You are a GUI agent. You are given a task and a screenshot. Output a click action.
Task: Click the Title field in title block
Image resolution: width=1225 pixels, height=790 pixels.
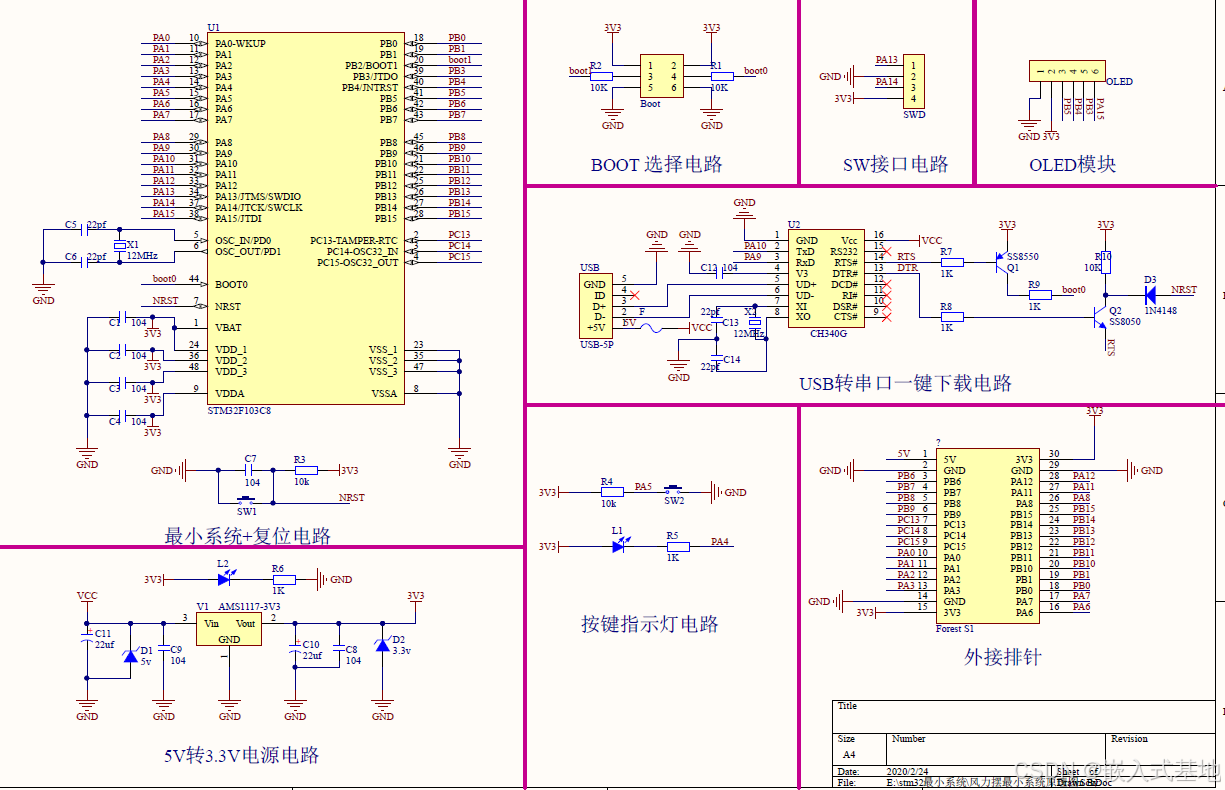tap(1023, 716)
